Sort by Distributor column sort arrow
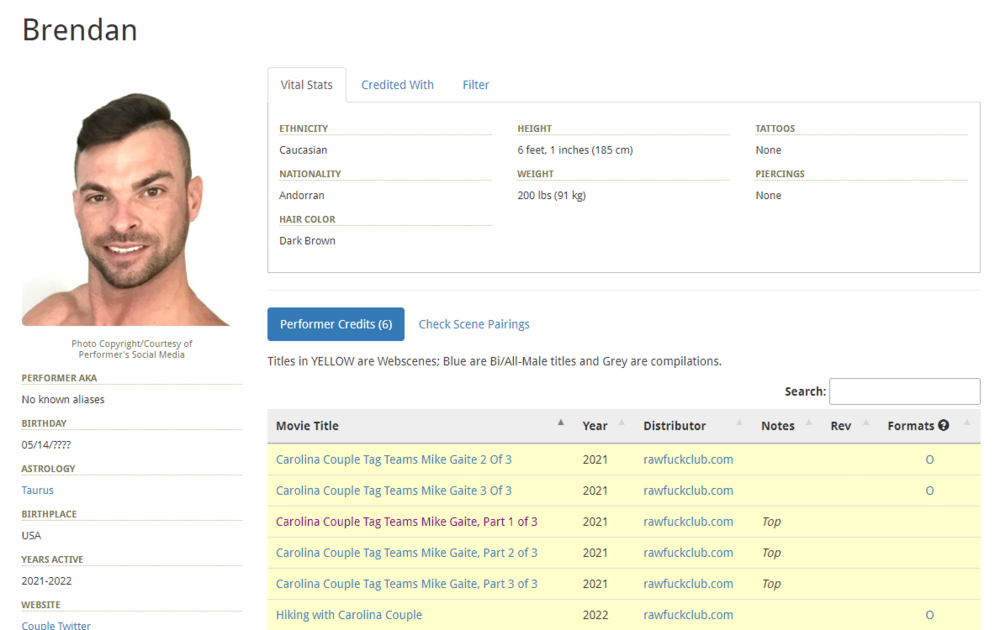Screen dimensions: 1000x630 [739, 423]
